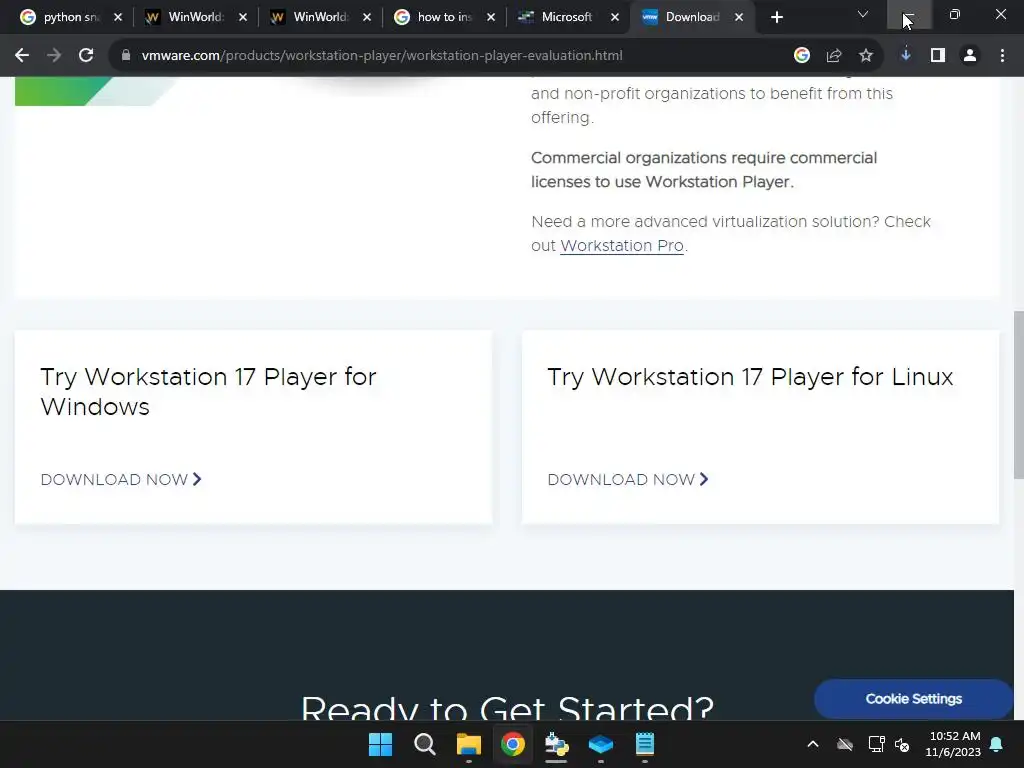Screen dimensions: 1024x768
Task: Close the Download tab
Action: [739, 18]
